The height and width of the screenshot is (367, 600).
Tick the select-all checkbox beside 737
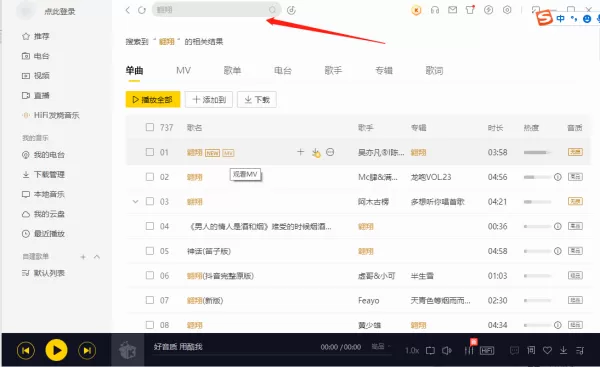click(x=150, y=127)
